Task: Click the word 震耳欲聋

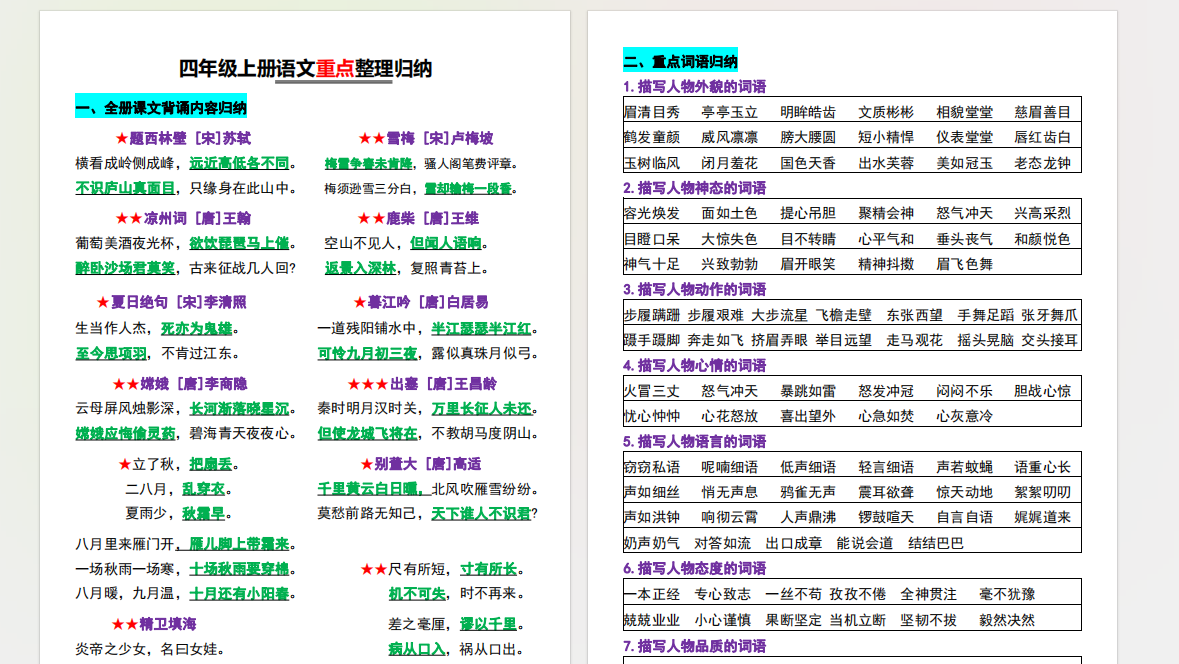Action: (x=886, y=493)
